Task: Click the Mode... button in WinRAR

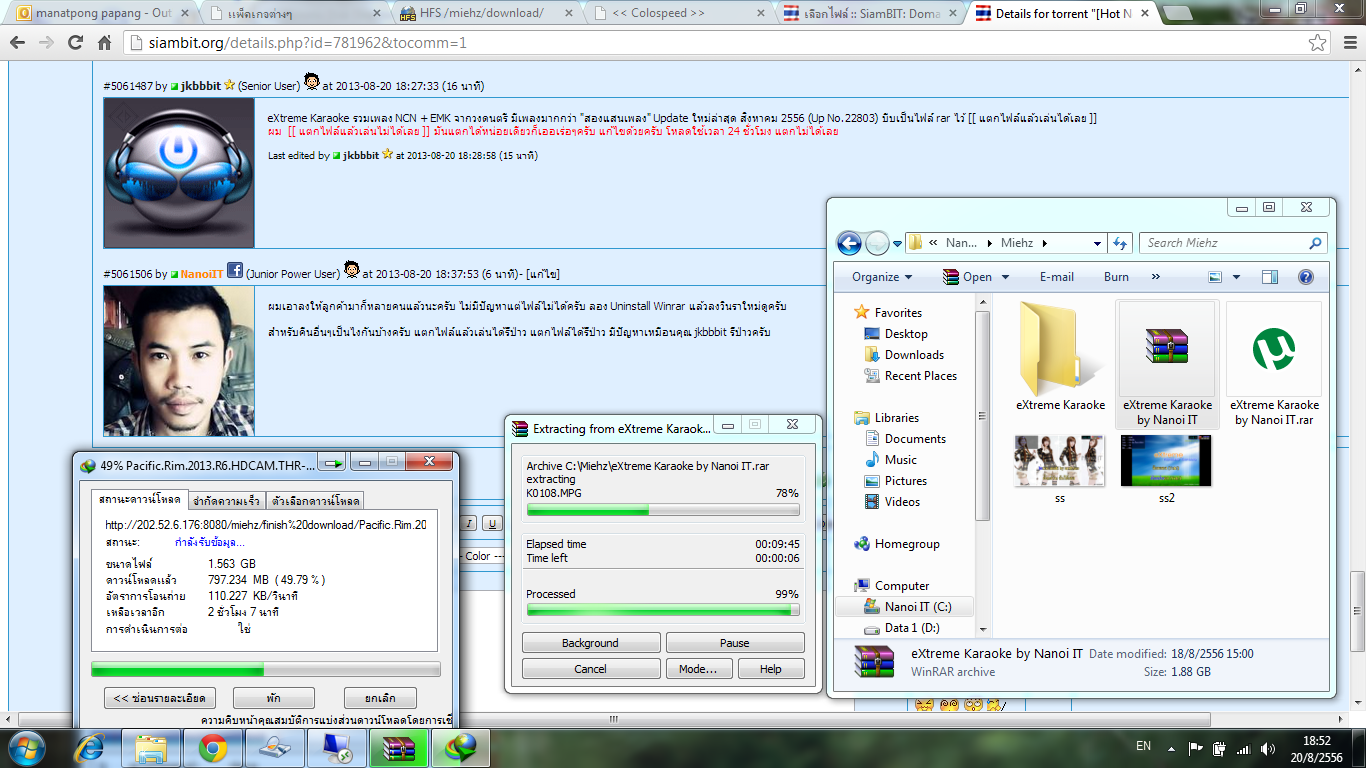Action: click(698, 669)
